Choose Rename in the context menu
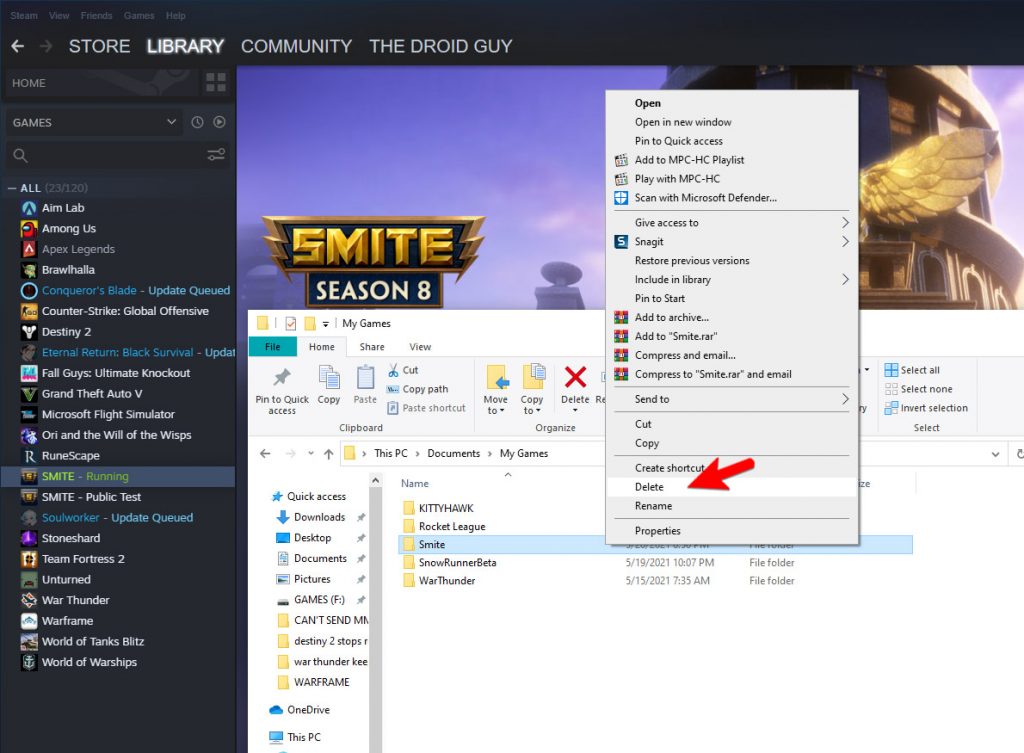1024x753 pixels. [x=731, y=506]
